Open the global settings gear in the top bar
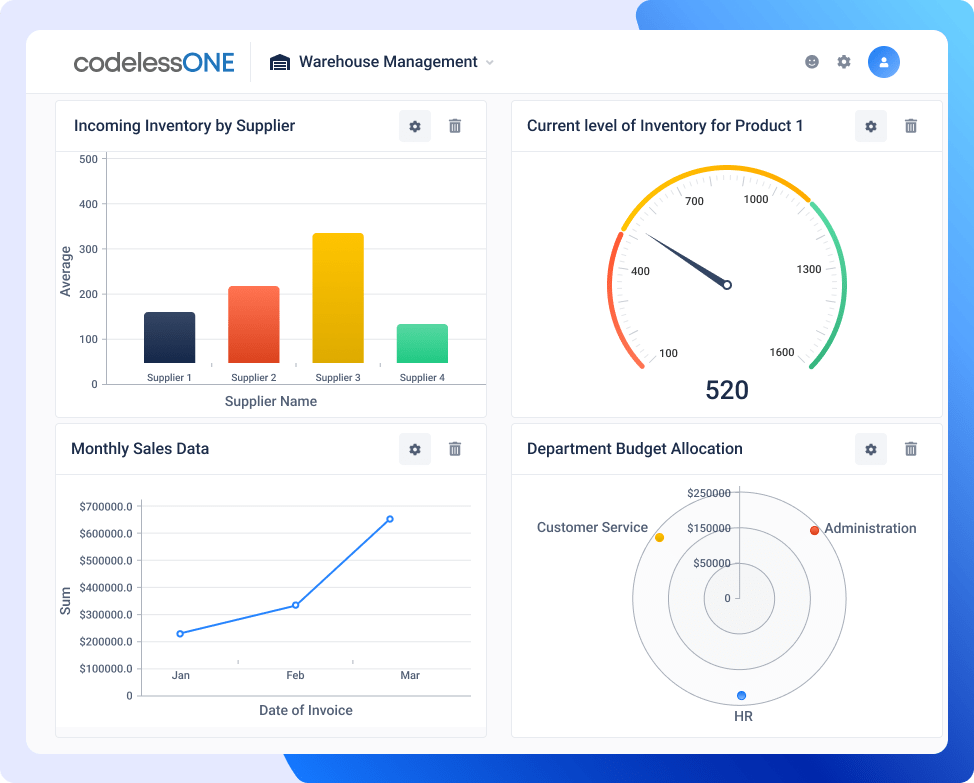Viewport: 974px width, 783px height. click(x=844, y=61)
